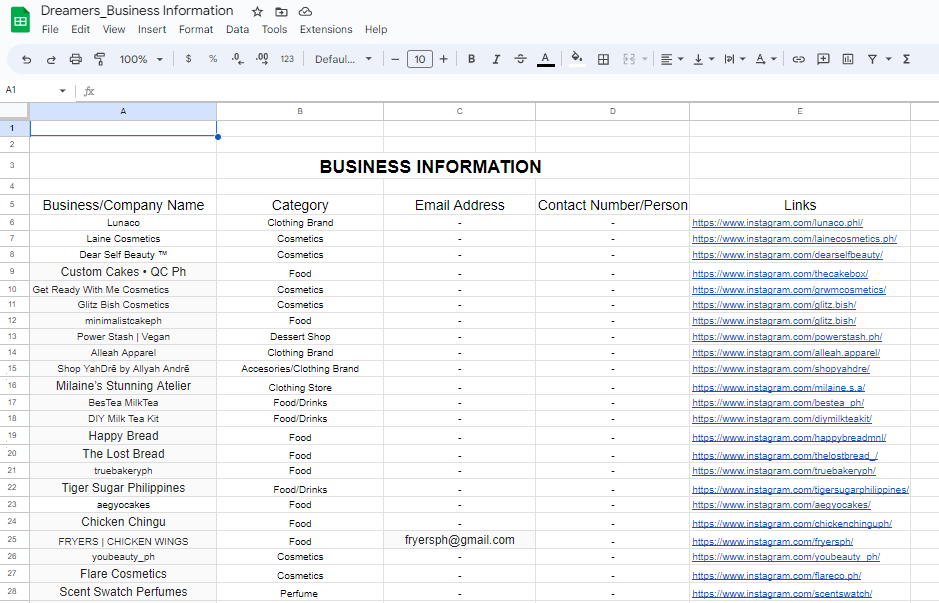
Task: Open the lunaco.phl Instagram link
Action: 777,223
